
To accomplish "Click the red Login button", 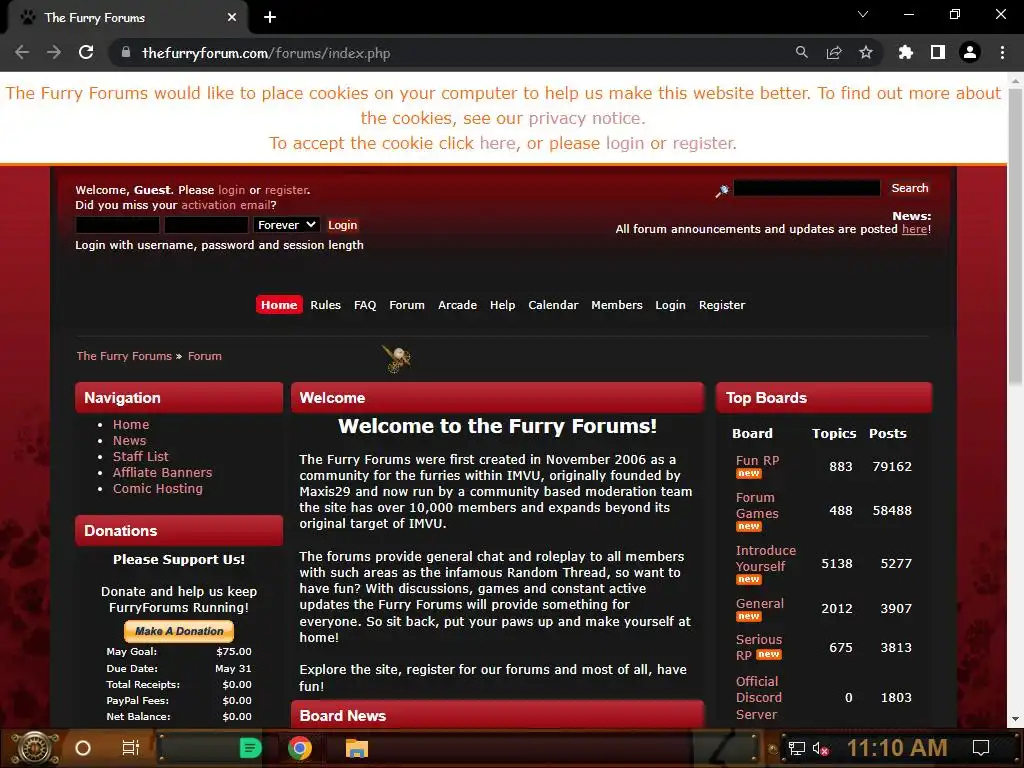I will tap(342, 225).
